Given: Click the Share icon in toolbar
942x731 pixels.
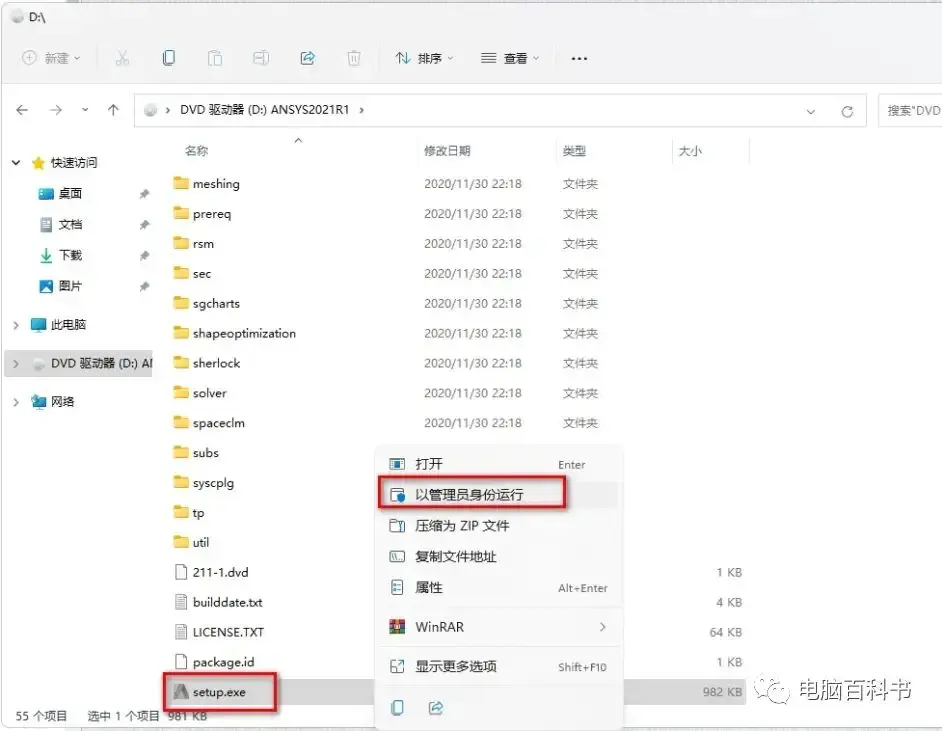Looking at the screenshot, I should tap(308, 58).
